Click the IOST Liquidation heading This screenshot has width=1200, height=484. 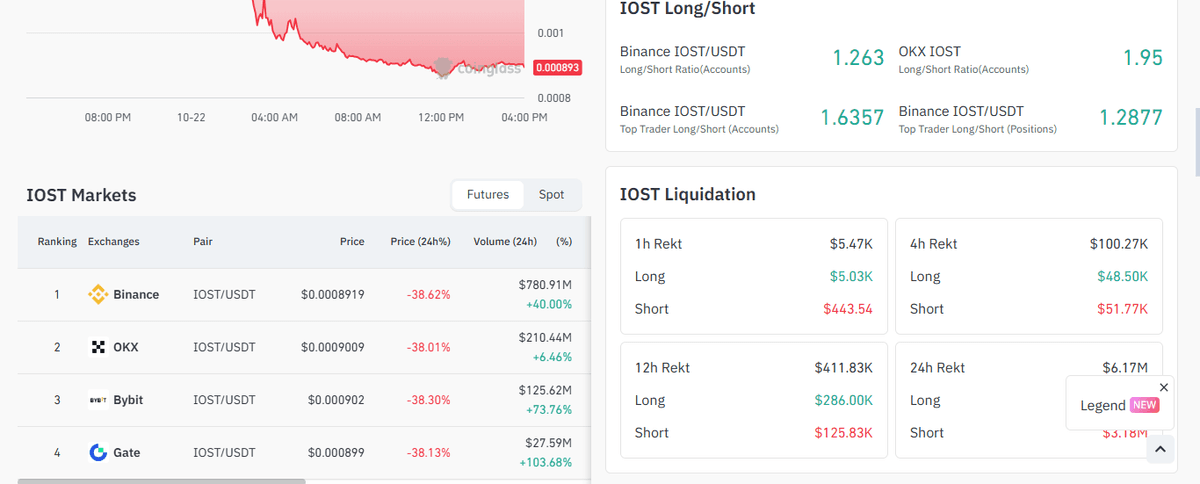[688, 194]
